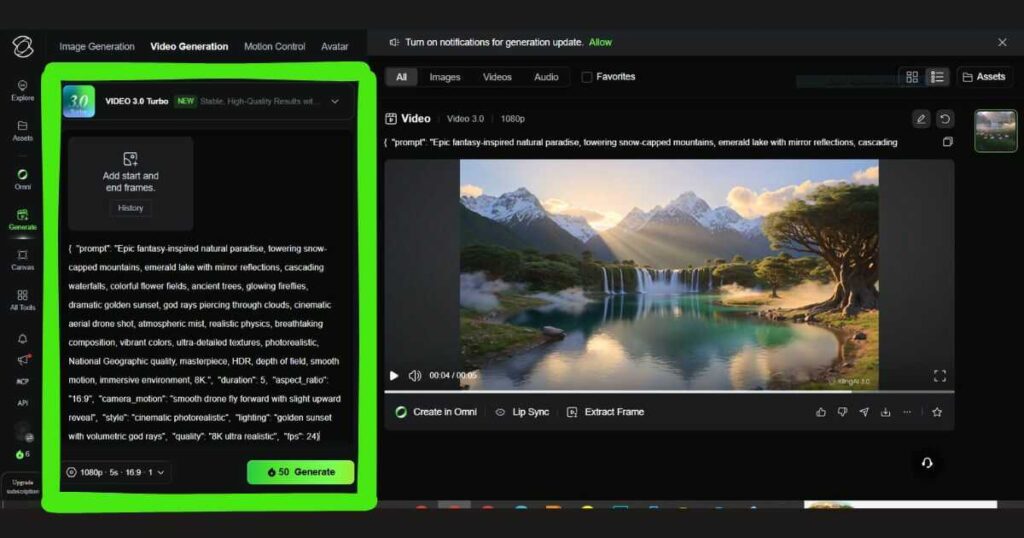
Task: Click the Kling logo in the sidebar
Action: pyautogui.click(x=23, y=46)
